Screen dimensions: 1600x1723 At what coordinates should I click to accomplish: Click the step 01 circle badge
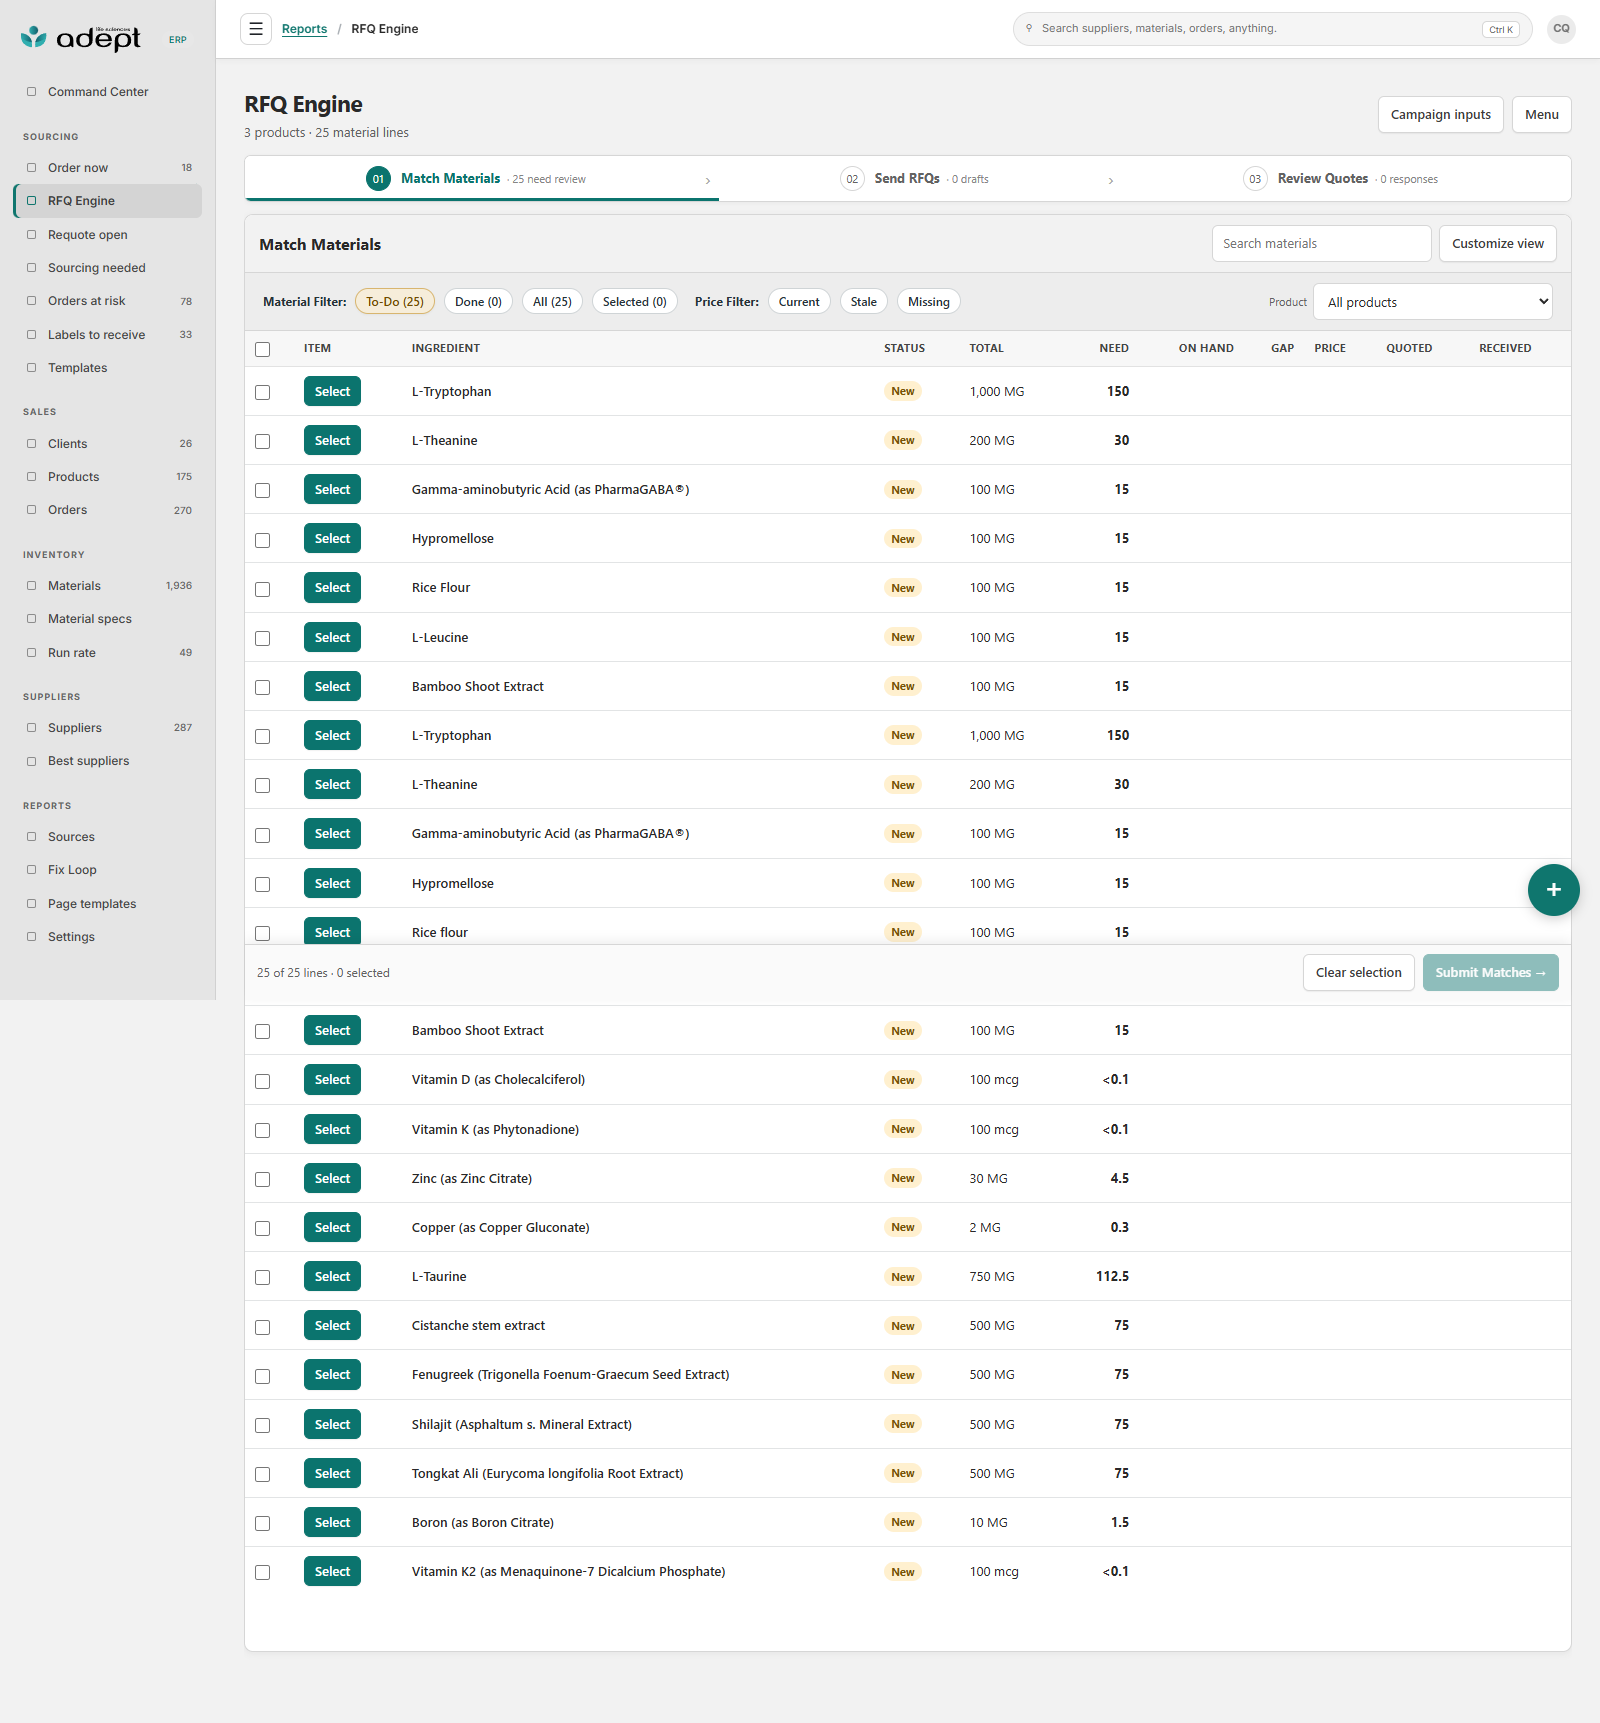(x=378, y=179)
